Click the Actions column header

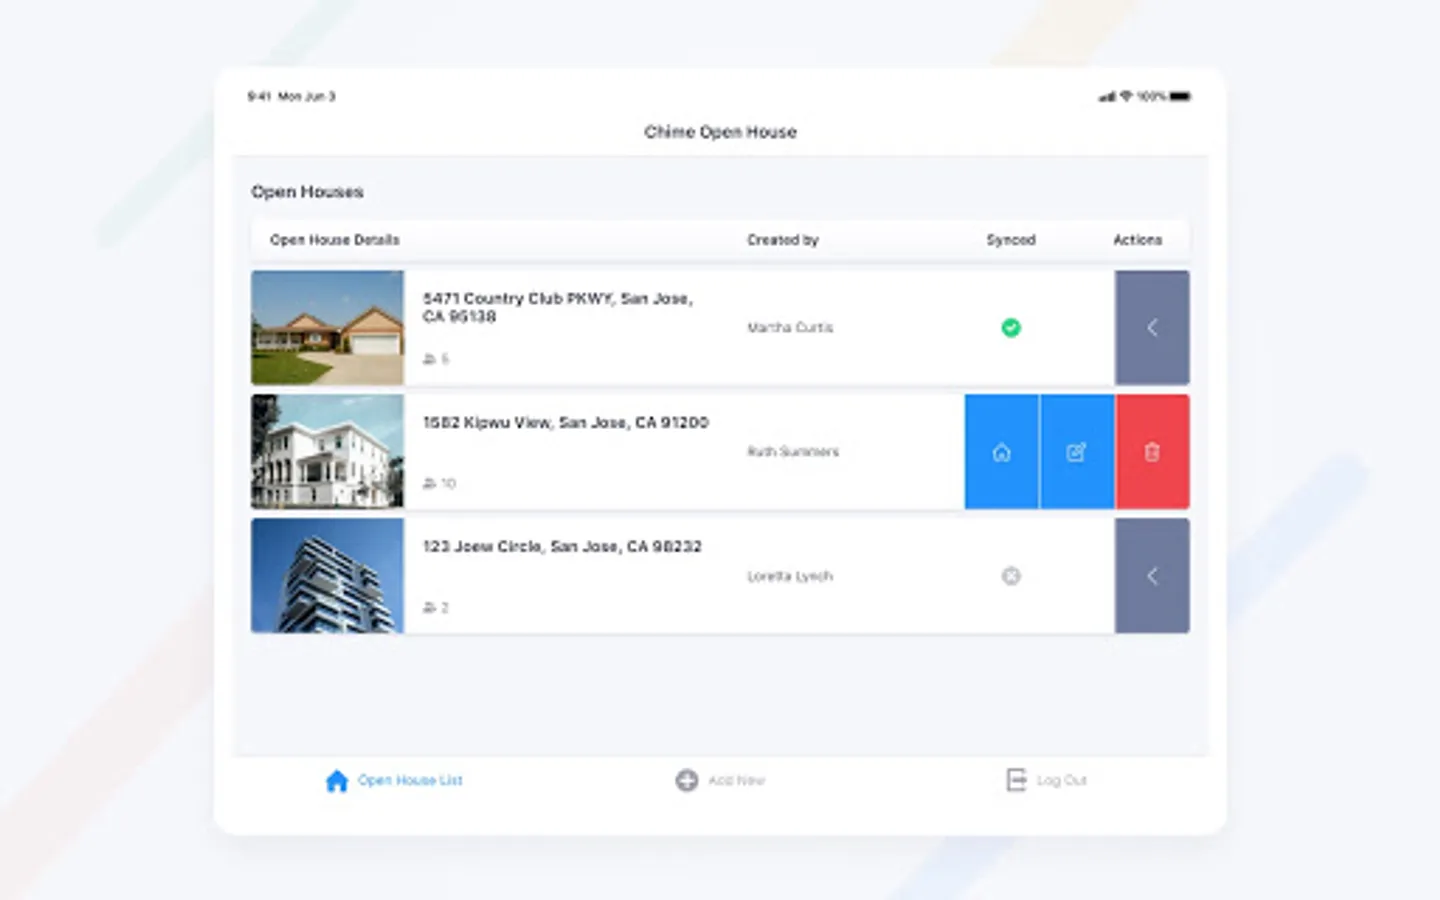[x=1138, y=240]
